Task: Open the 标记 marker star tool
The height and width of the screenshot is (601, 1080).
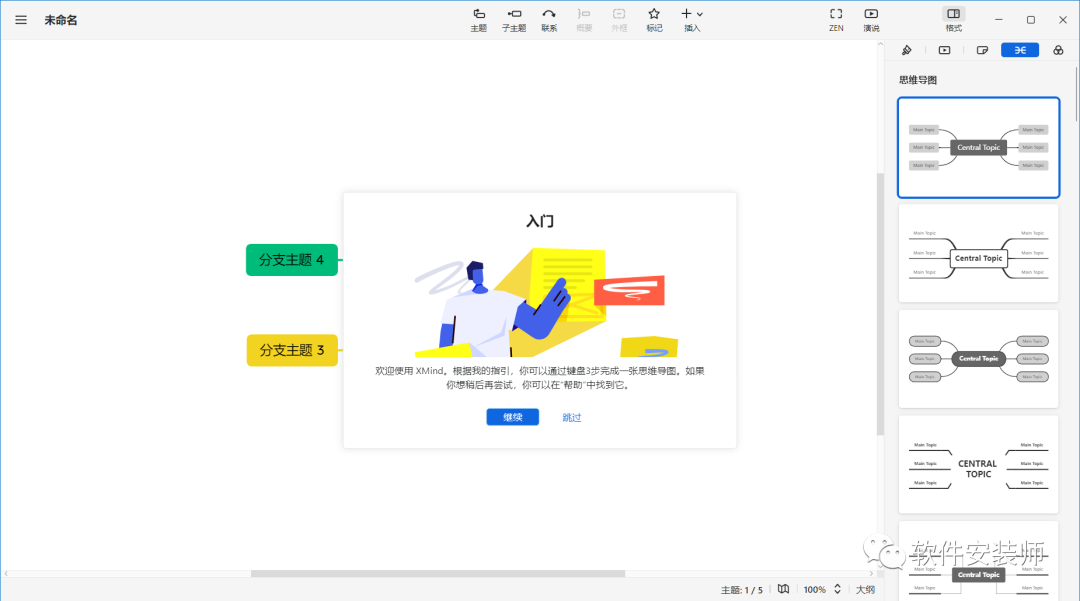Action: 654,20
